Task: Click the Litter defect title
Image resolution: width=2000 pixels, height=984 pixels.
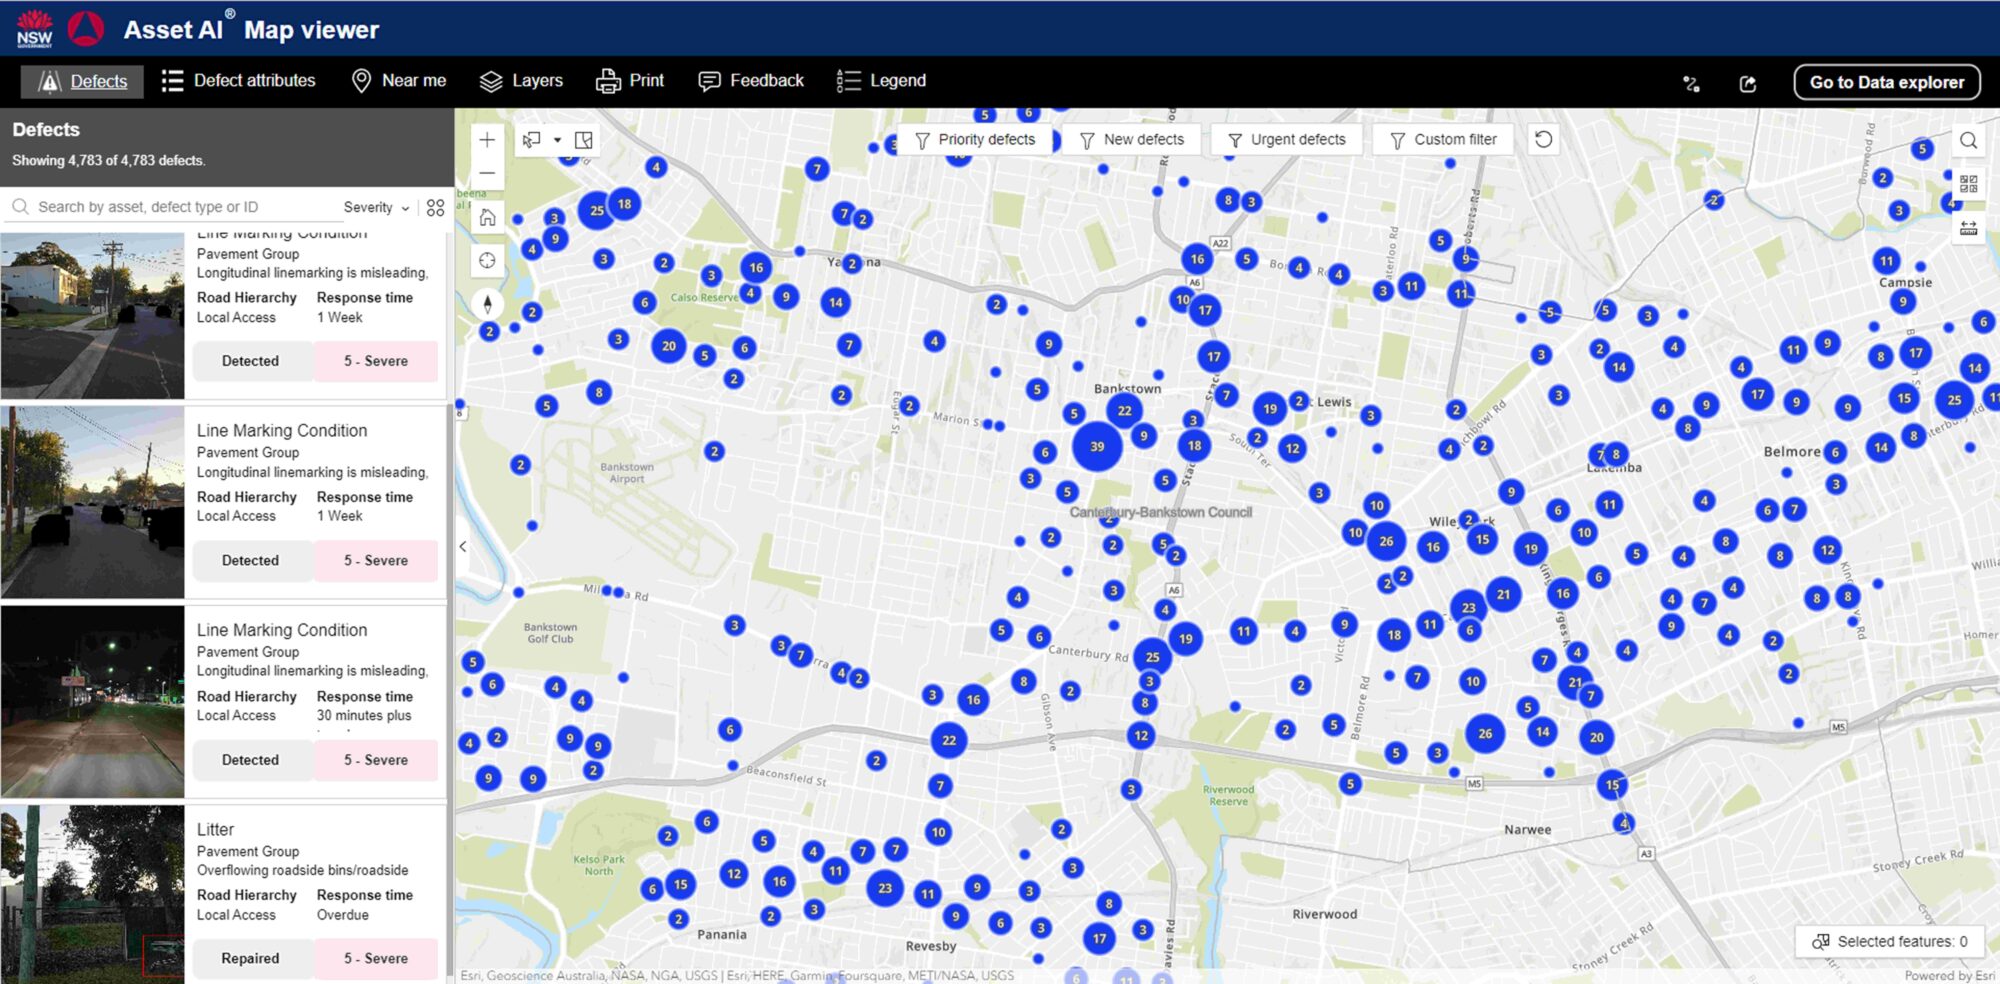Action: (215, 829)
